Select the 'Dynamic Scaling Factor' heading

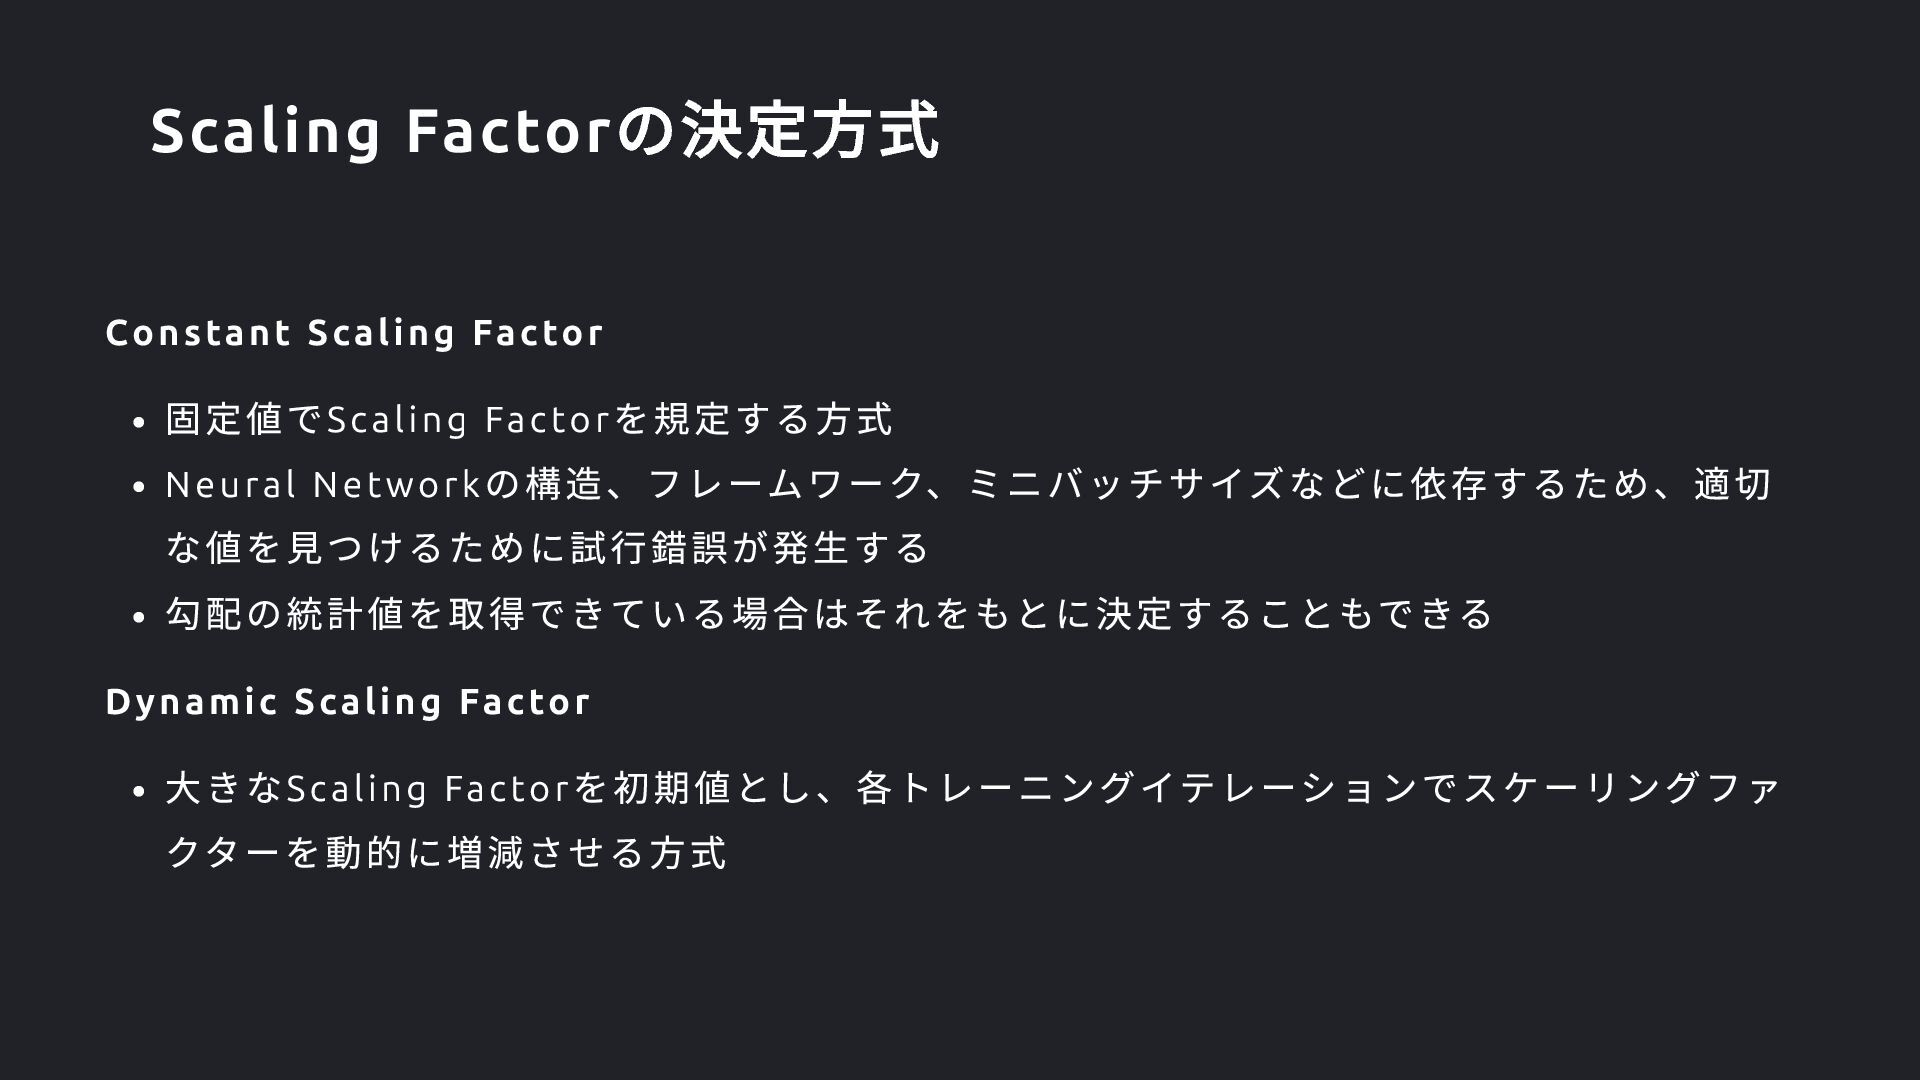(x=348, y=702)
